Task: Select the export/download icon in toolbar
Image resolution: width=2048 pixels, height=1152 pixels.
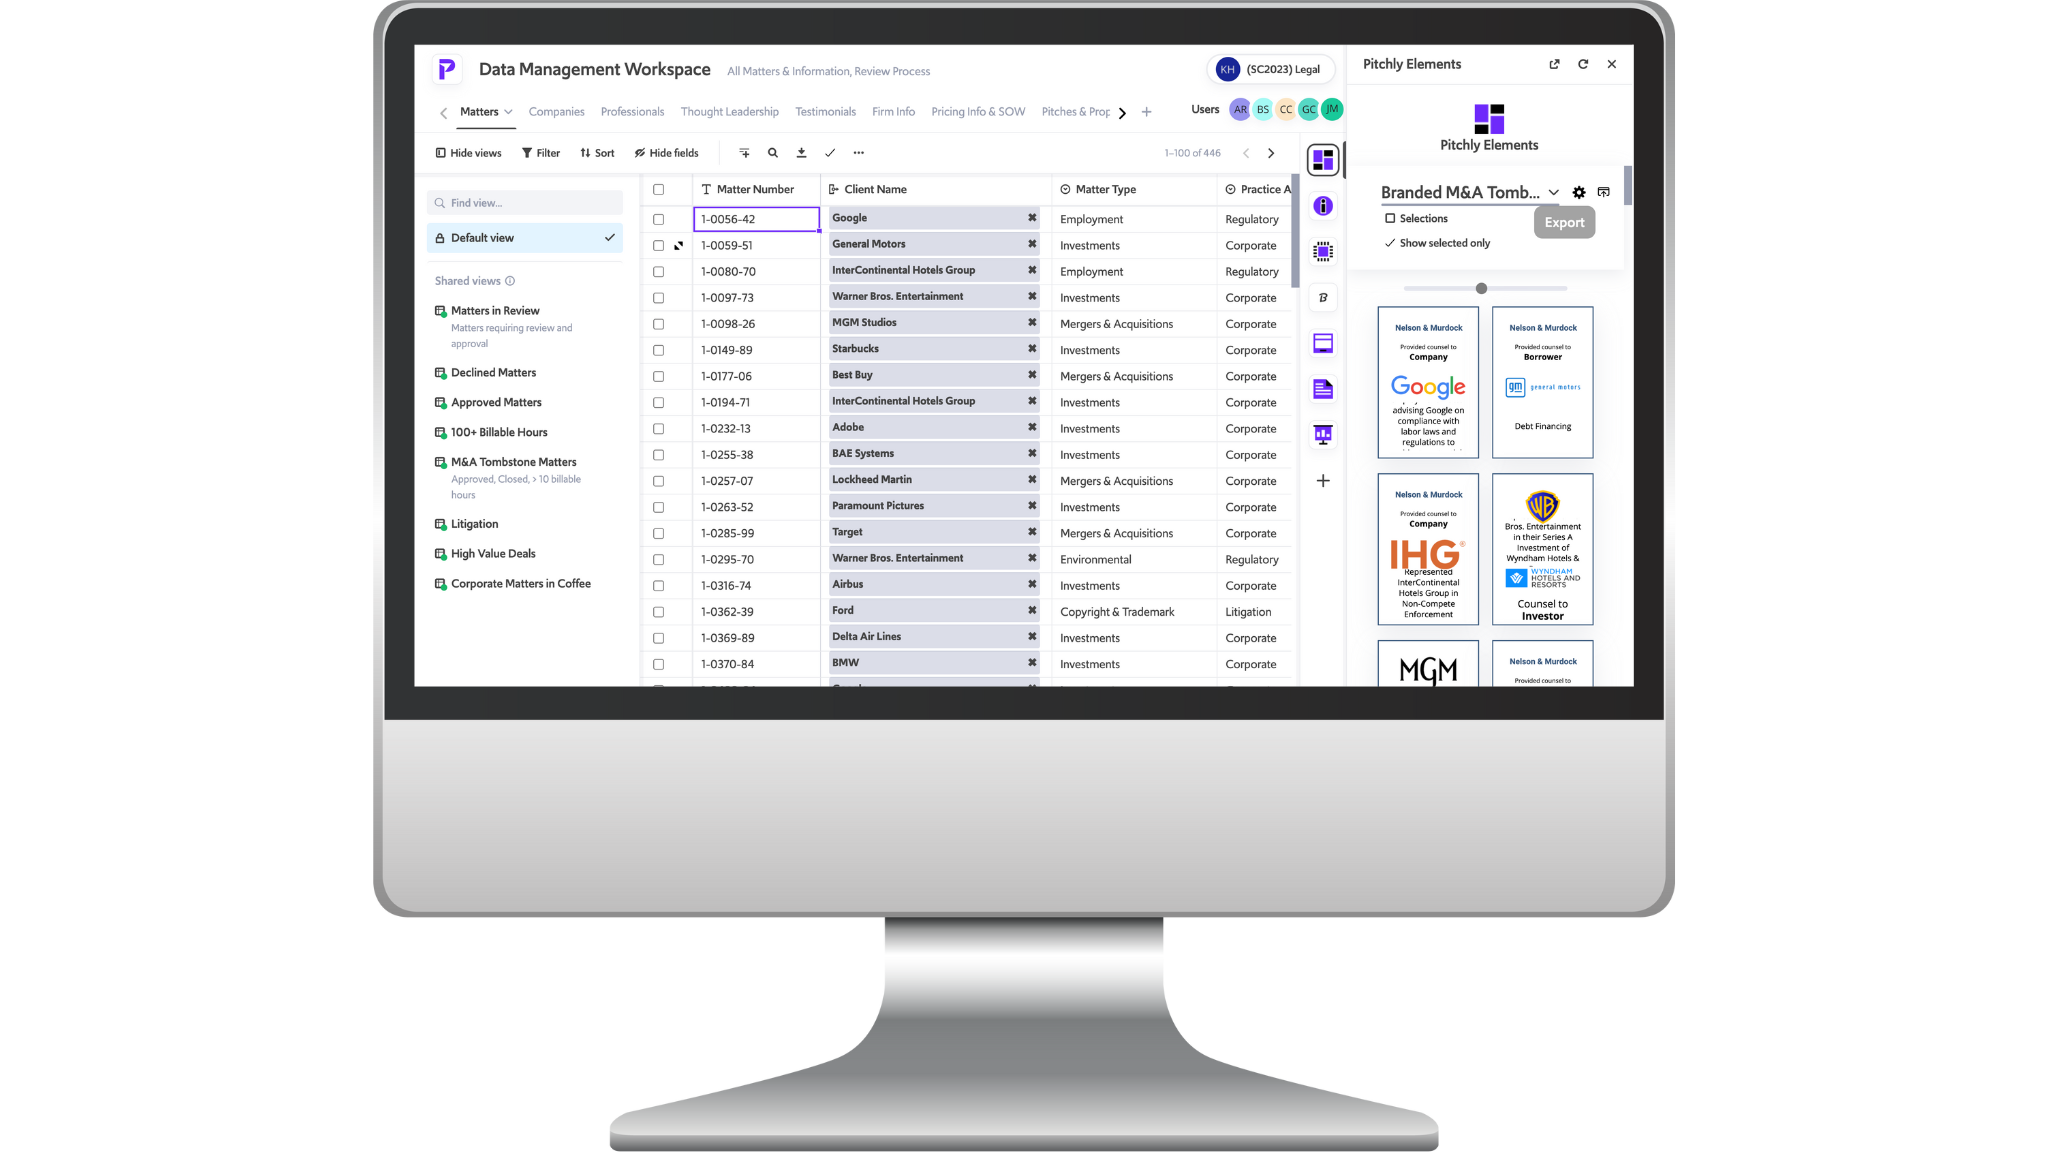Action: click(802, 152)
